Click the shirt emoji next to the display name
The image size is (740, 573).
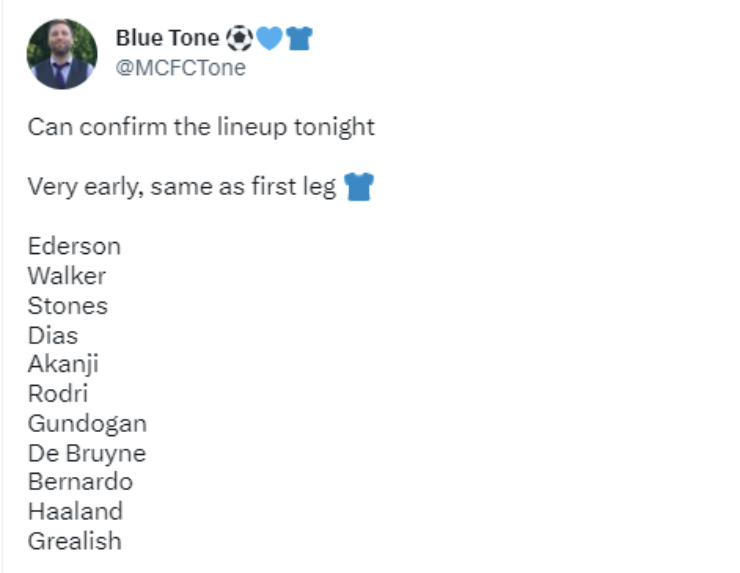299,39
